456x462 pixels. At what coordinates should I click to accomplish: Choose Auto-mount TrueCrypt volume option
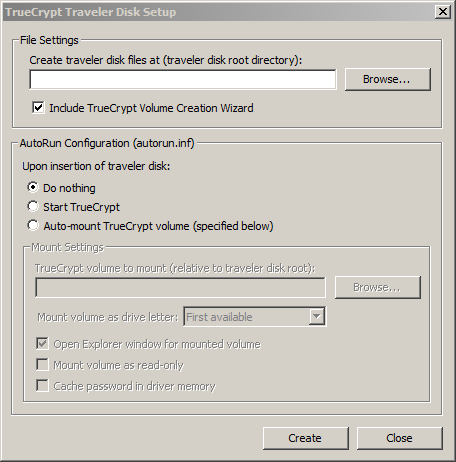click(x=33, y=225)
